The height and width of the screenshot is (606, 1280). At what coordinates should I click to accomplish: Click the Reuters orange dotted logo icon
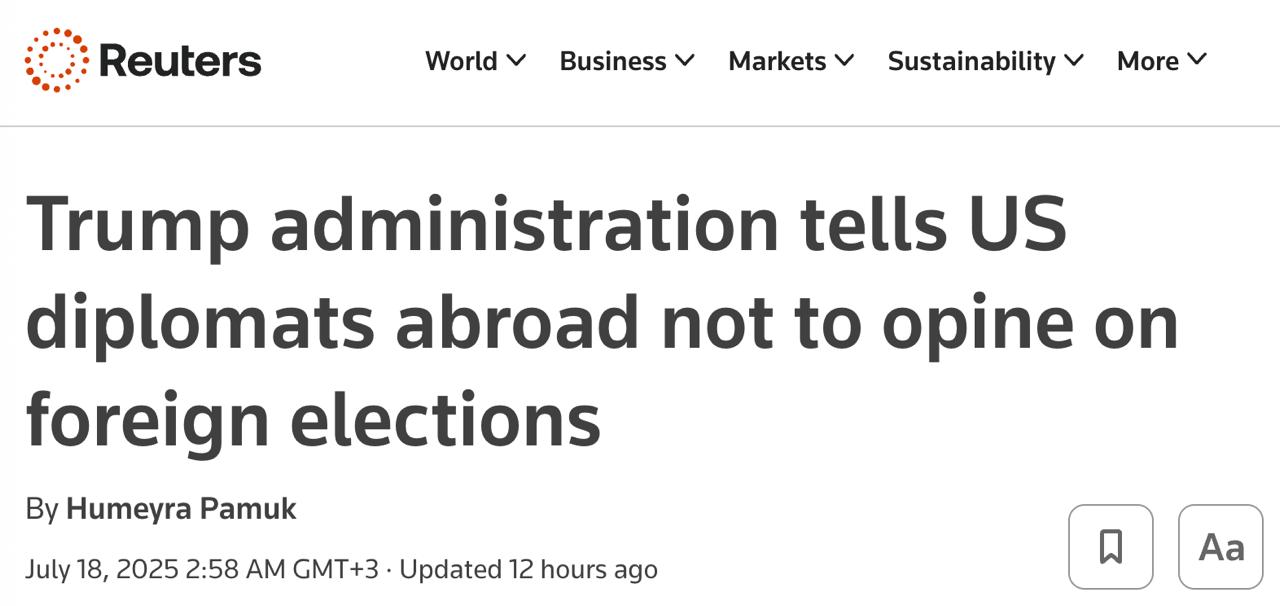56,60
